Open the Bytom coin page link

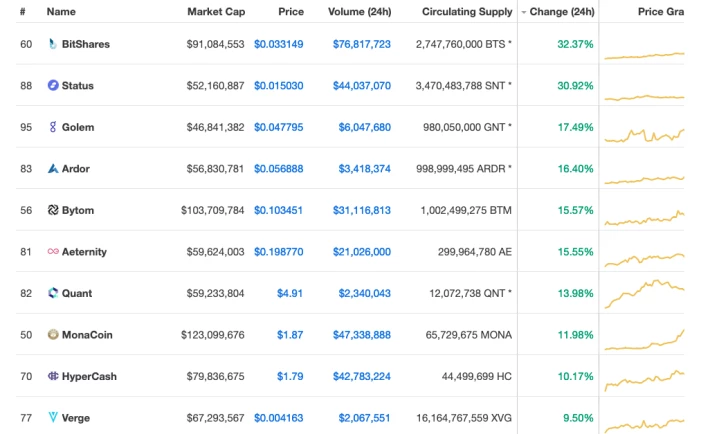78,210
